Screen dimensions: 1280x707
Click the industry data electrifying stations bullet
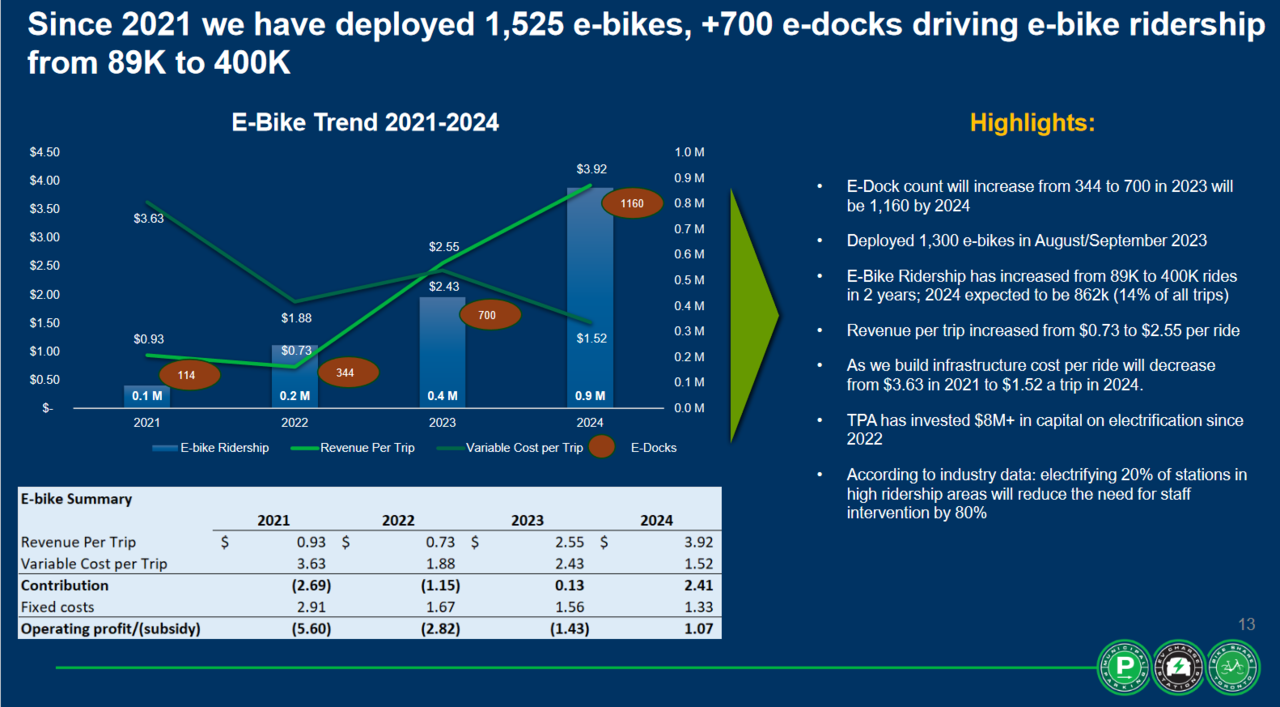click(1047, 493)
